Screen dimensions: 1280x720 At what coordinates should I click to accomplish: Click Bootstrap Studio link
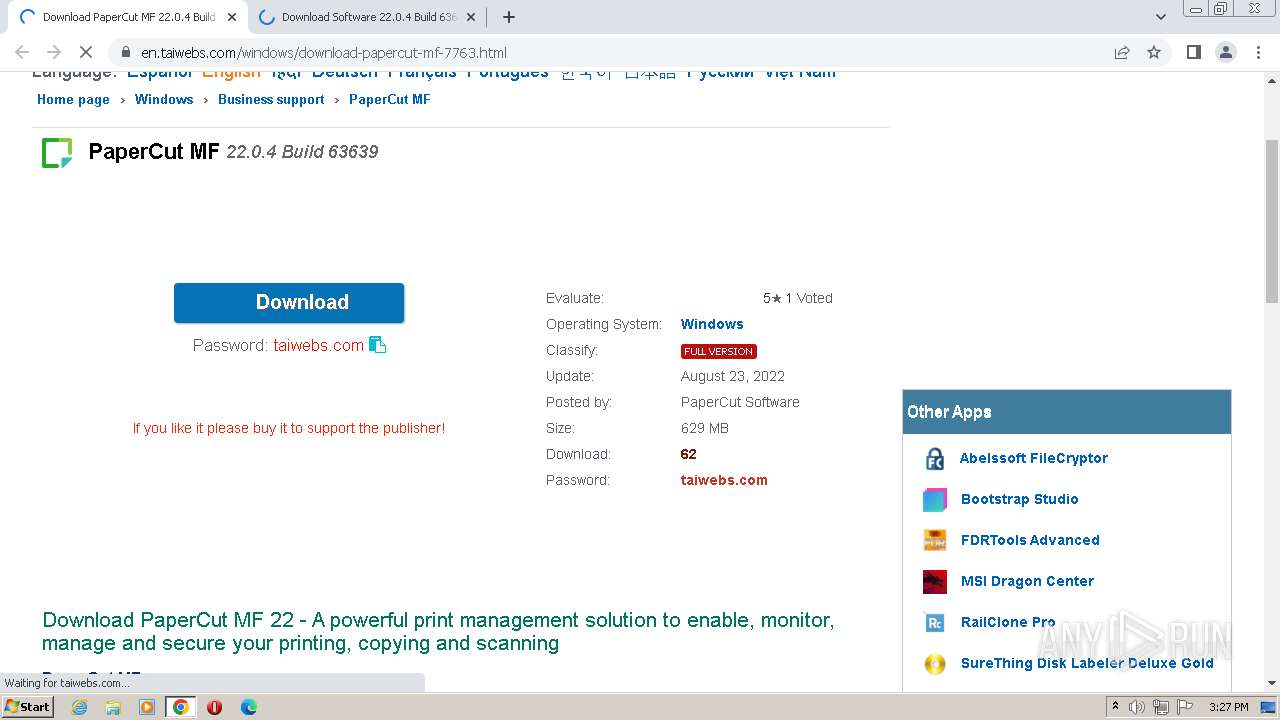click(x=1019, y=499)
